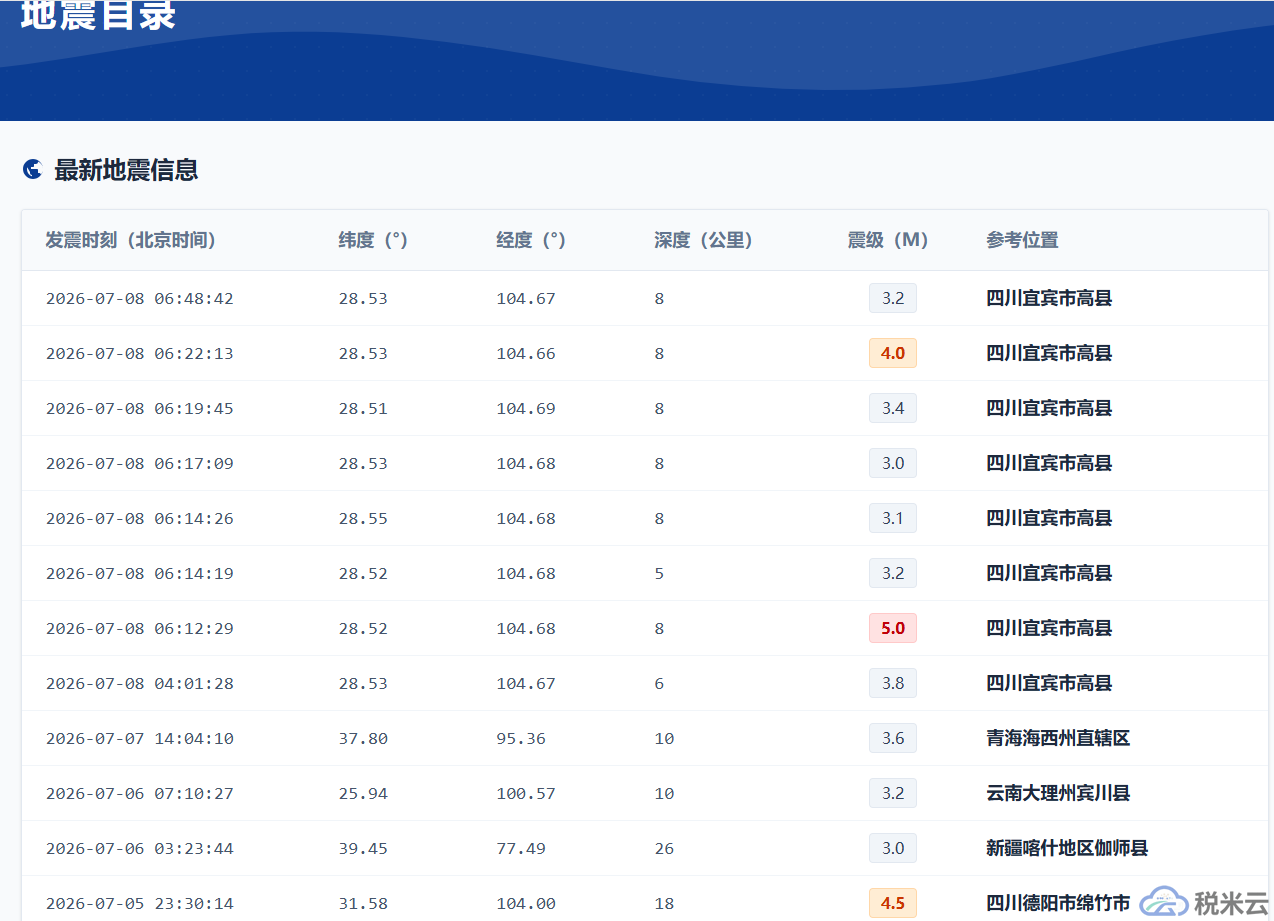Select the time 2026-07-08 06:12:29
Image resolution: width=1274 pixels, height=921 pixels.
pyautogui.click(x=140, y=629)
